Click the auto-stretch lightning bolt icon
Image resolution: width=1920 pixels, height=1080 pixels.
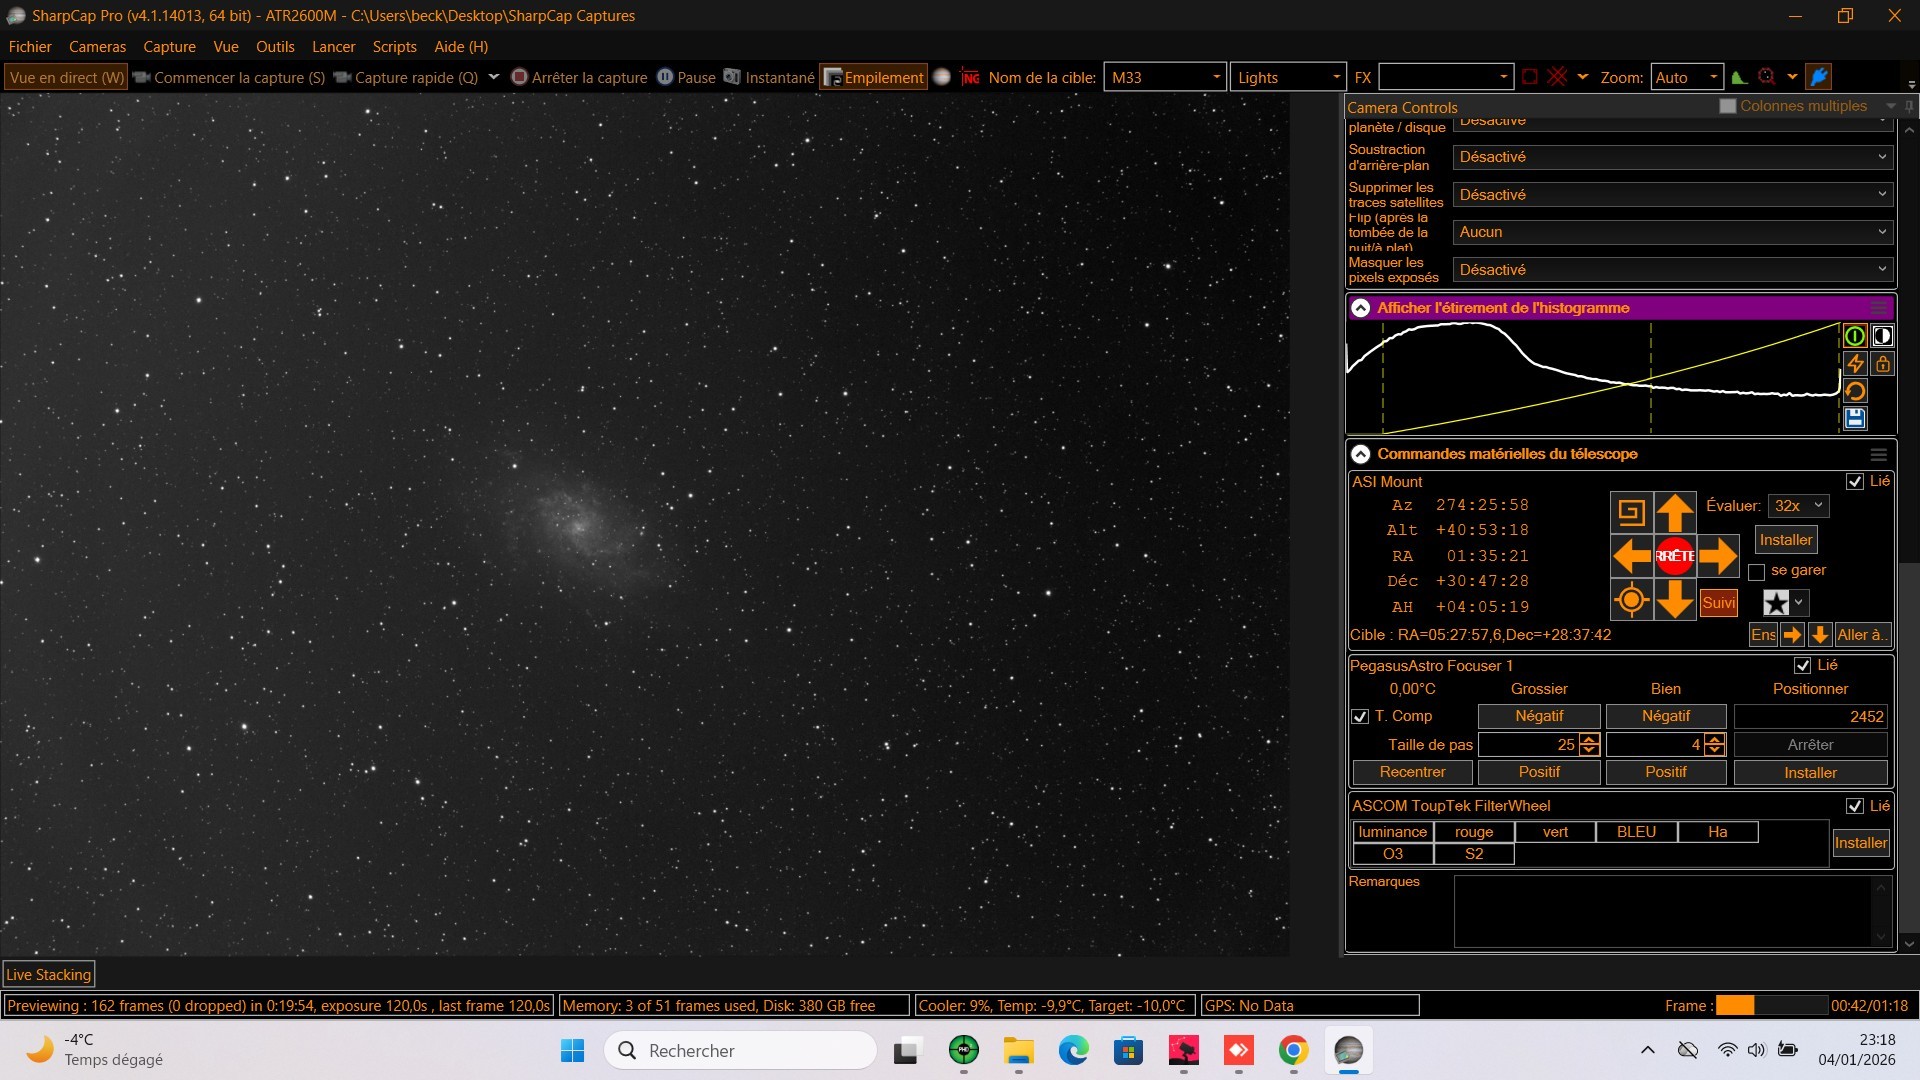tap(1854, 364)
